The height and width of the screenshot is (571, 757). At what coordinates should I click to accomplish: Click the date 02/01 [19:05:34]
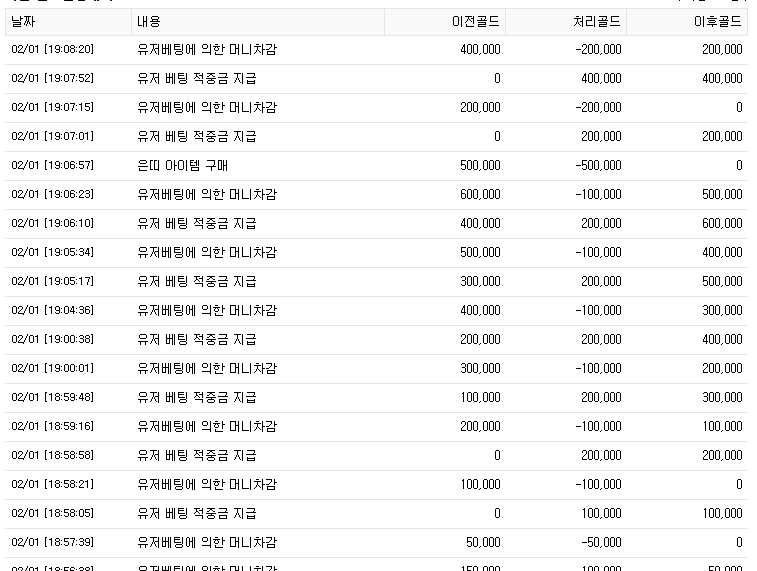click(x=53, y=252)
